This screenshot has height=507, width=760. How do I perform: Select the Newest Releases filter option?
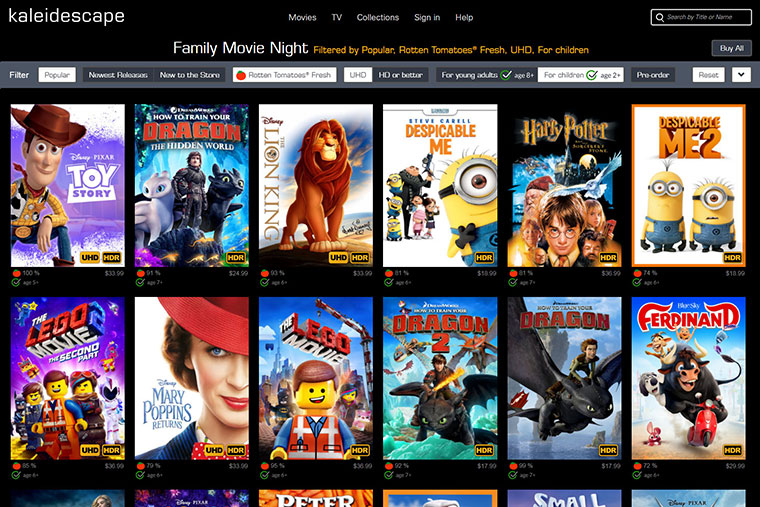tap(118, 75)
